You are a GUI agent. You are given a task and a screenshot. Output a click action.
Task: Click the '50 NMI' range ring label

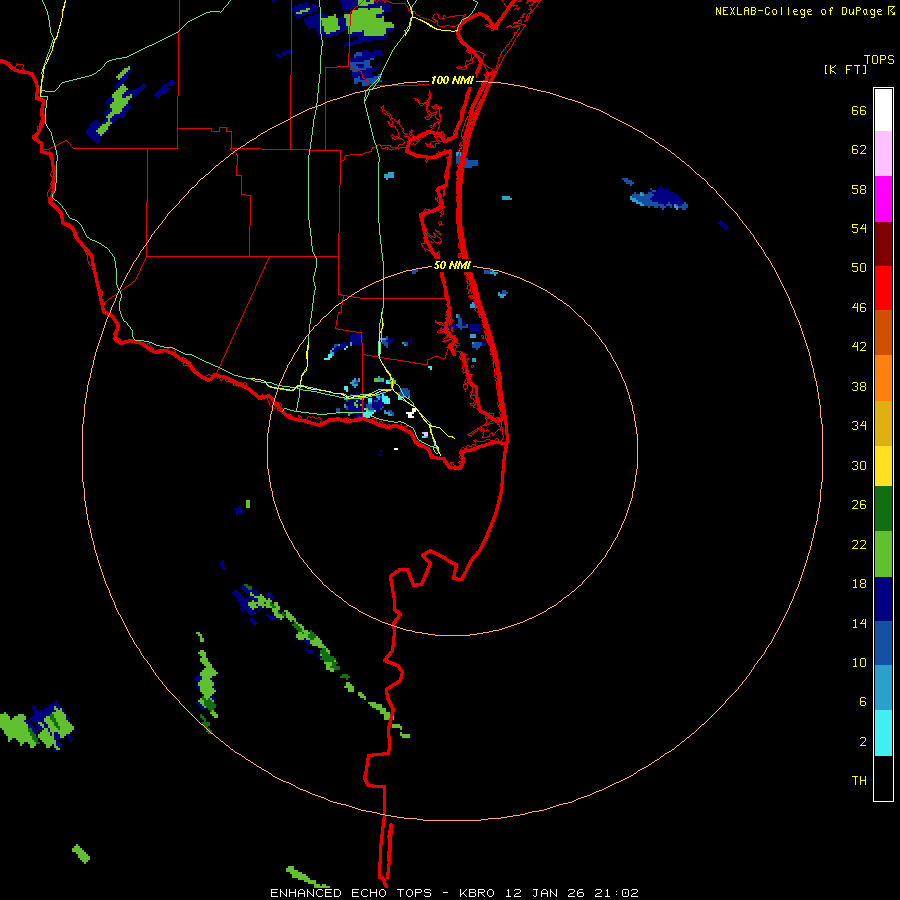tap(452, 265)
